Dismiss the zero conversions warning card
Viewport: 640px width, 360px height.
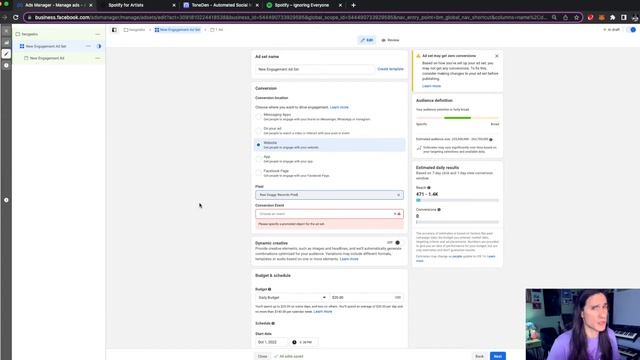pos(497,56)
